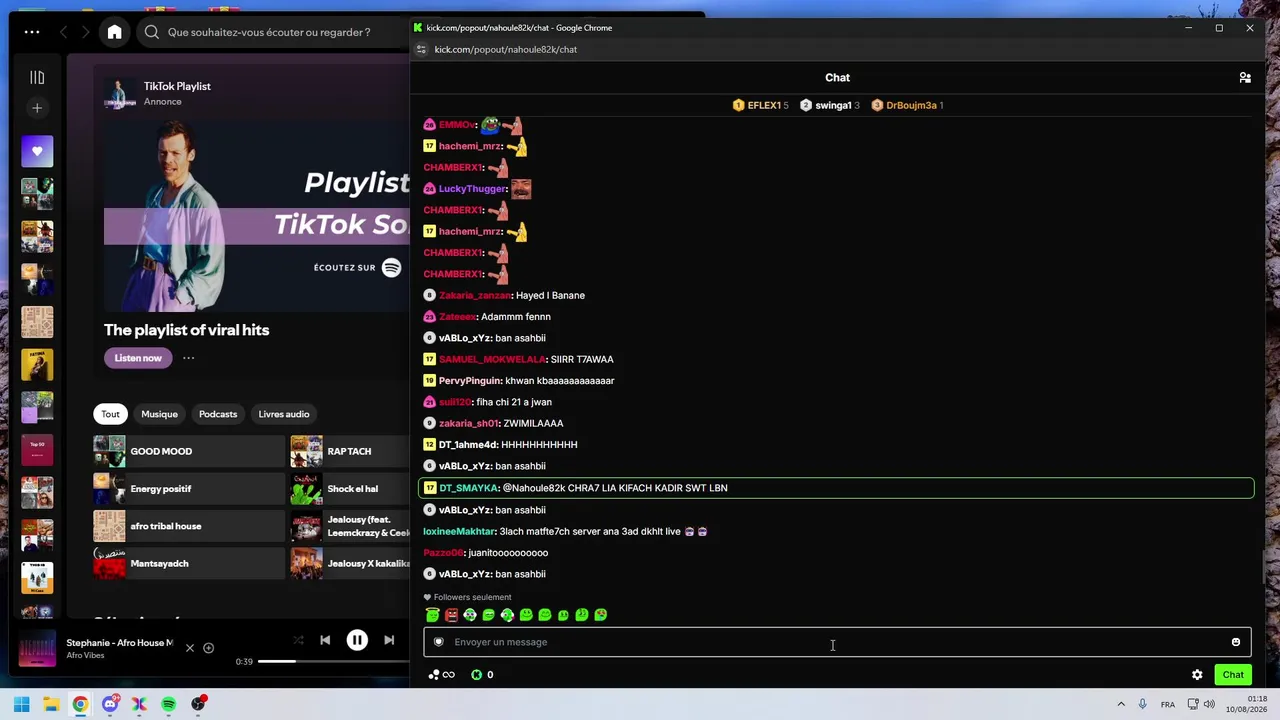Switch FRA input language in taskbar
Image resolution: width=1280 pixels, height=720 pixels.
coord(1168,704)
